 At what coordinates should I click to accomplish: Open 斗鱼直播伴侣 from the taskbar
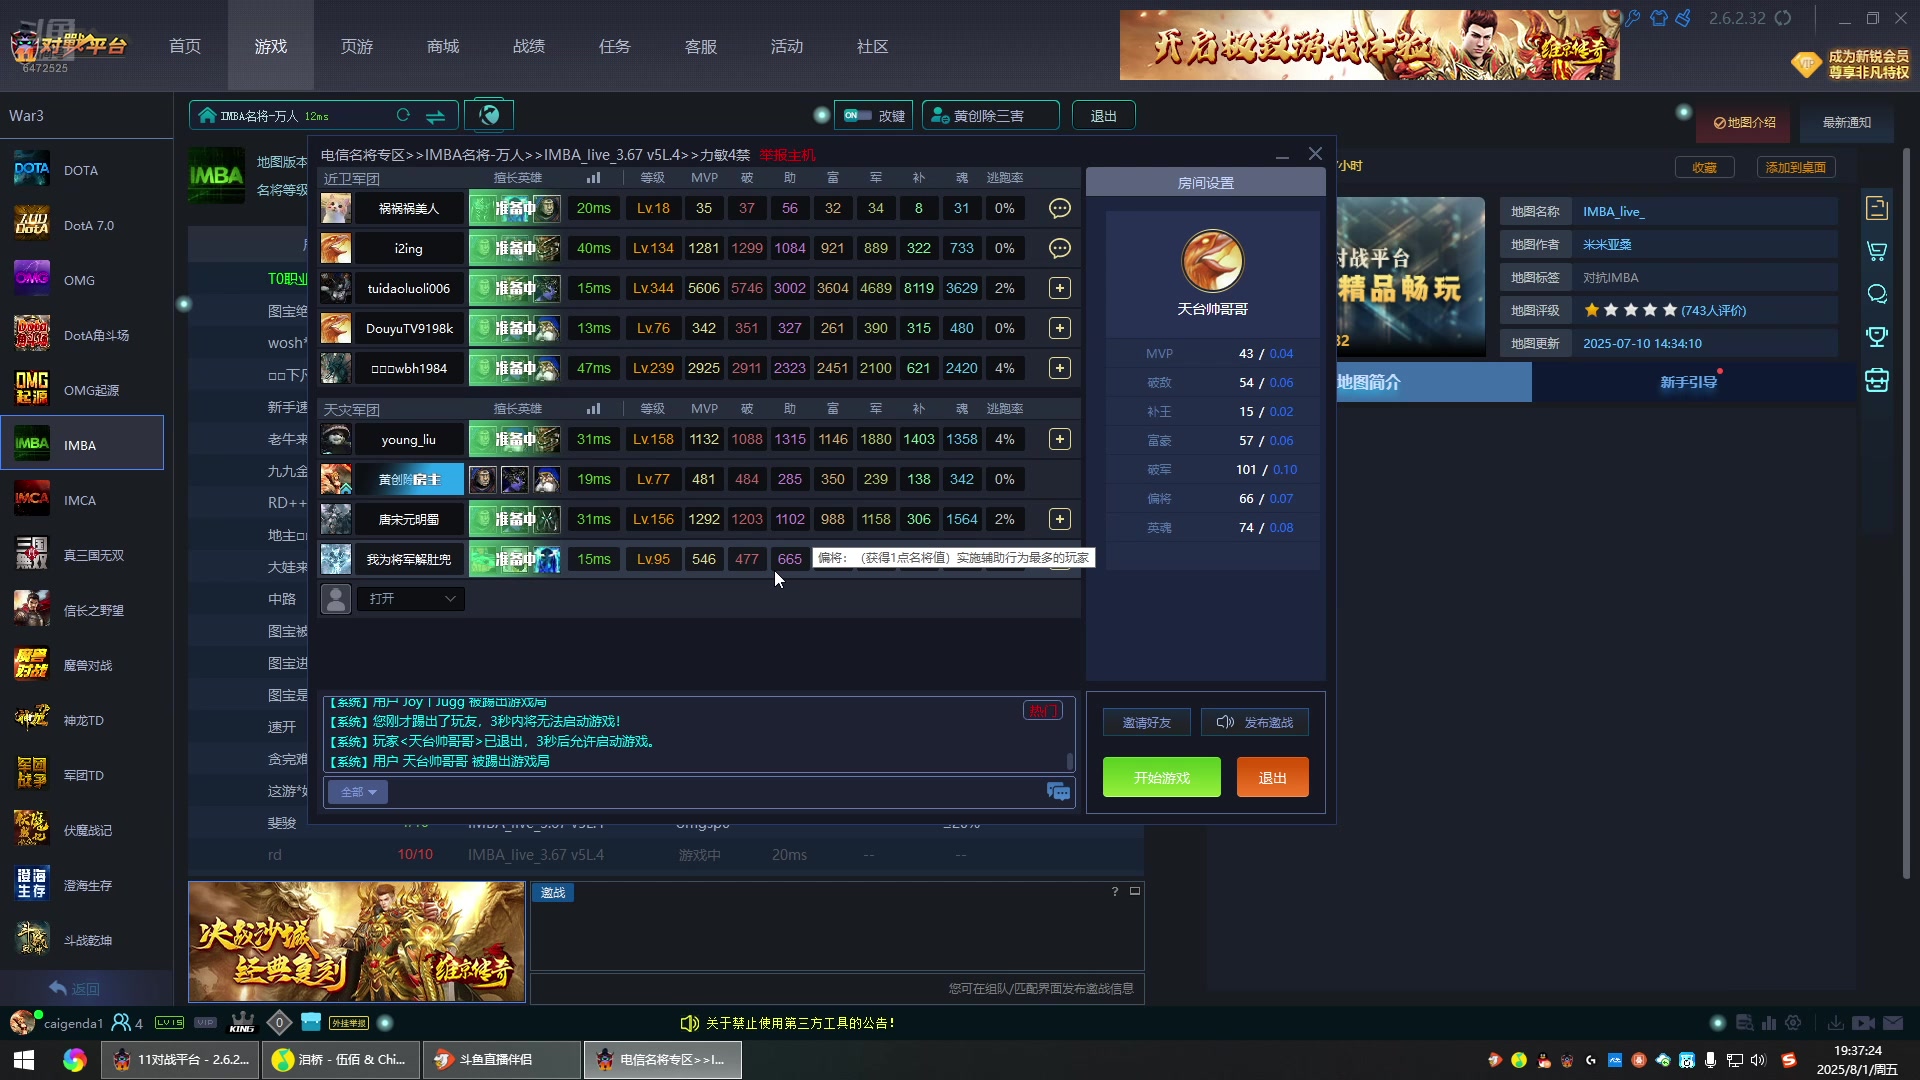click(502, 1060)
